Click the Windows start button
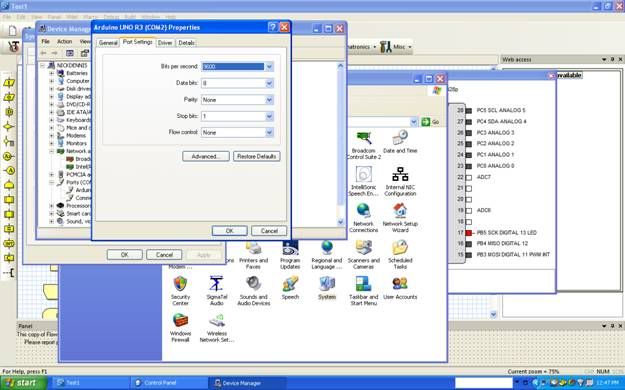This screenshot has width=625, height=390. pos(24,383)
